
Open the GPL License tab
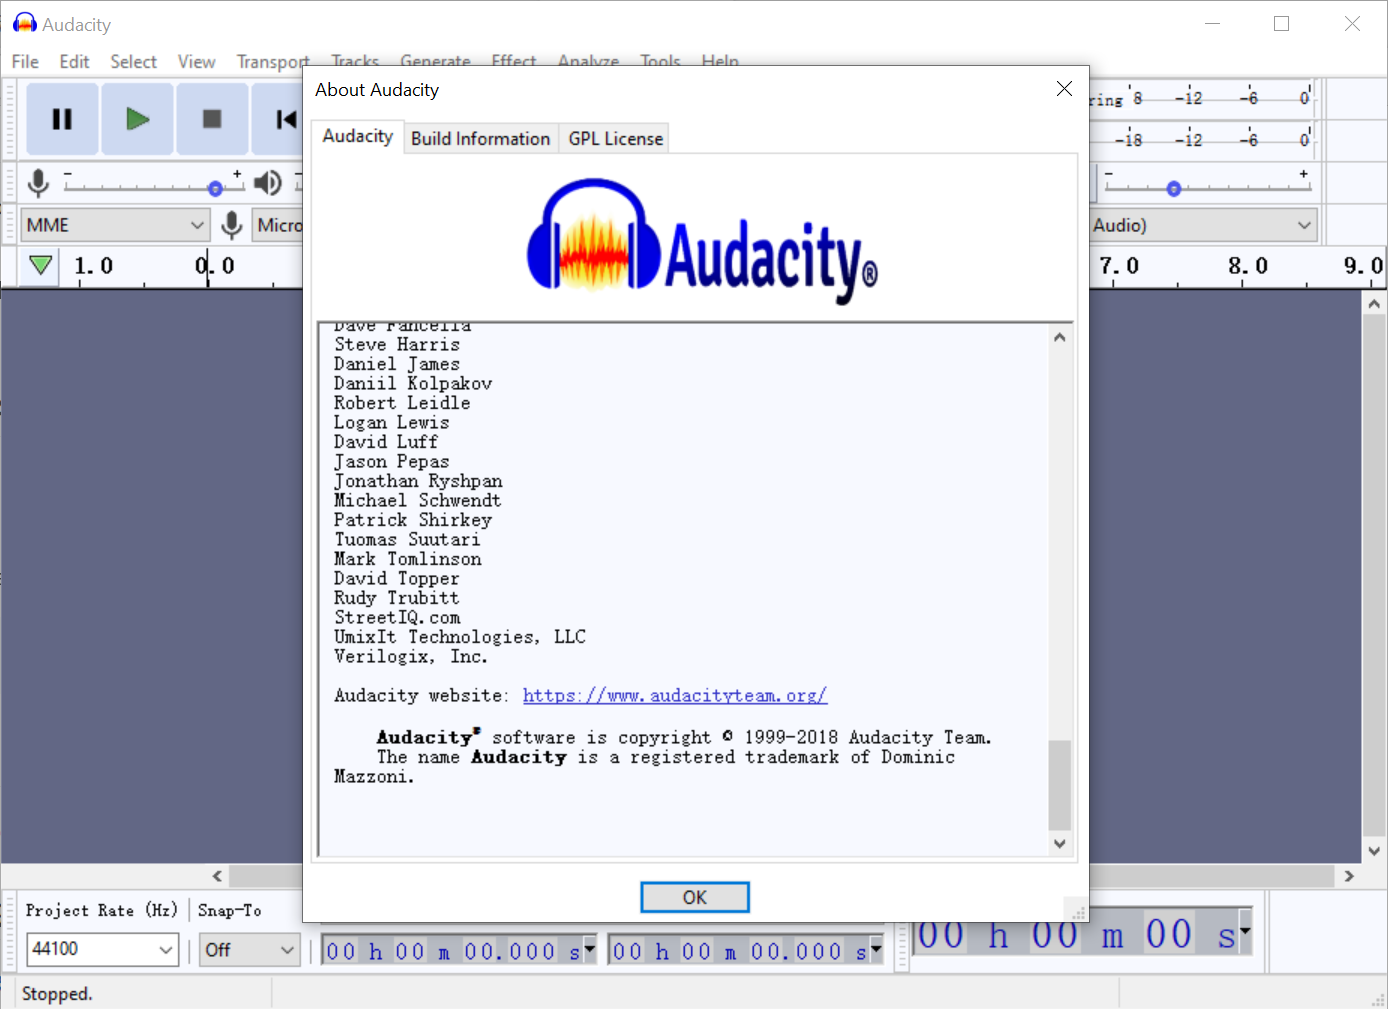(x=613, y=138)
